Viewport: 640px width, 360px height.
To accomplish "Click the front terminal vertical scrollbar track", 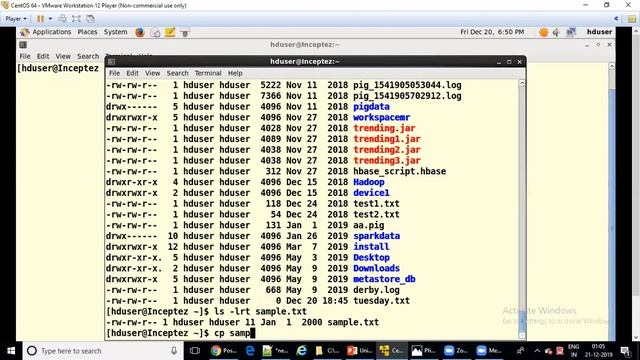I will (522, 208).
